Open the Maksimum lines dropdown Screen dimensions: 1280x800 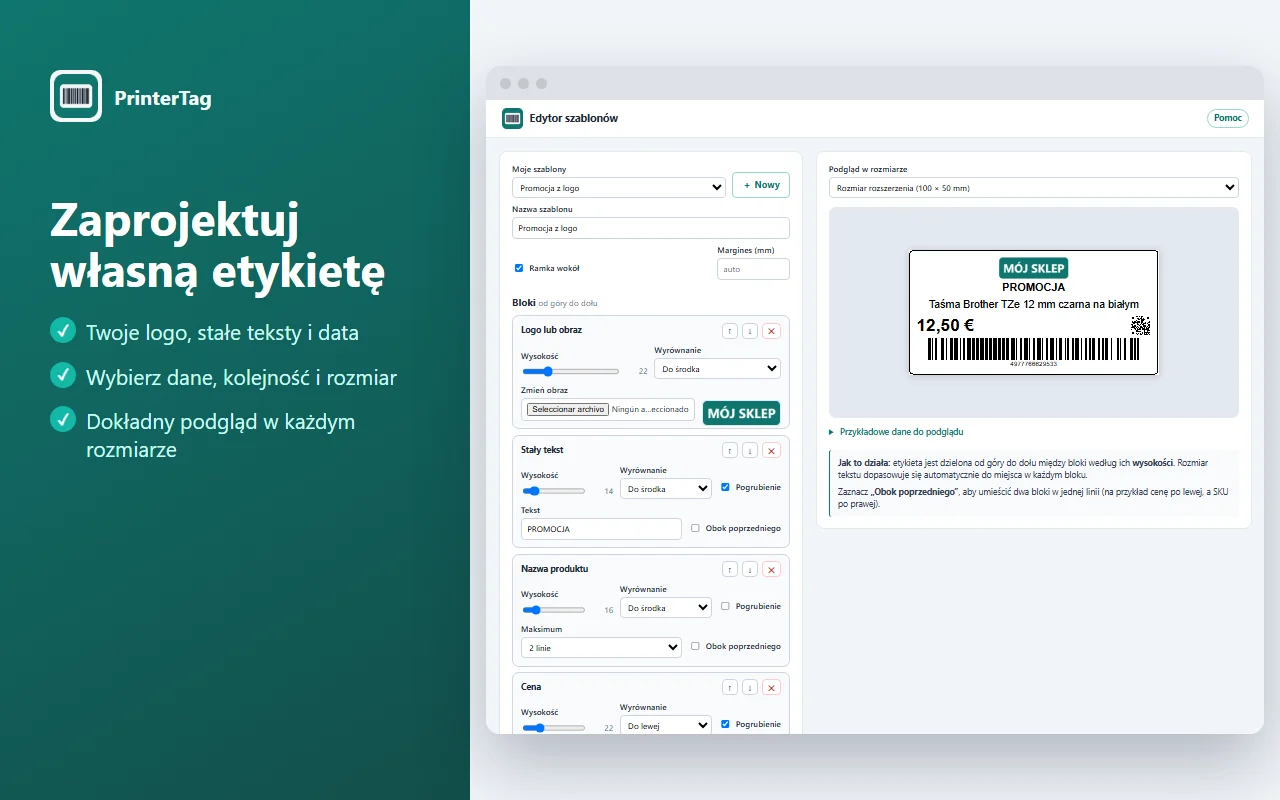pyautogui.click(x=601, y=648)
